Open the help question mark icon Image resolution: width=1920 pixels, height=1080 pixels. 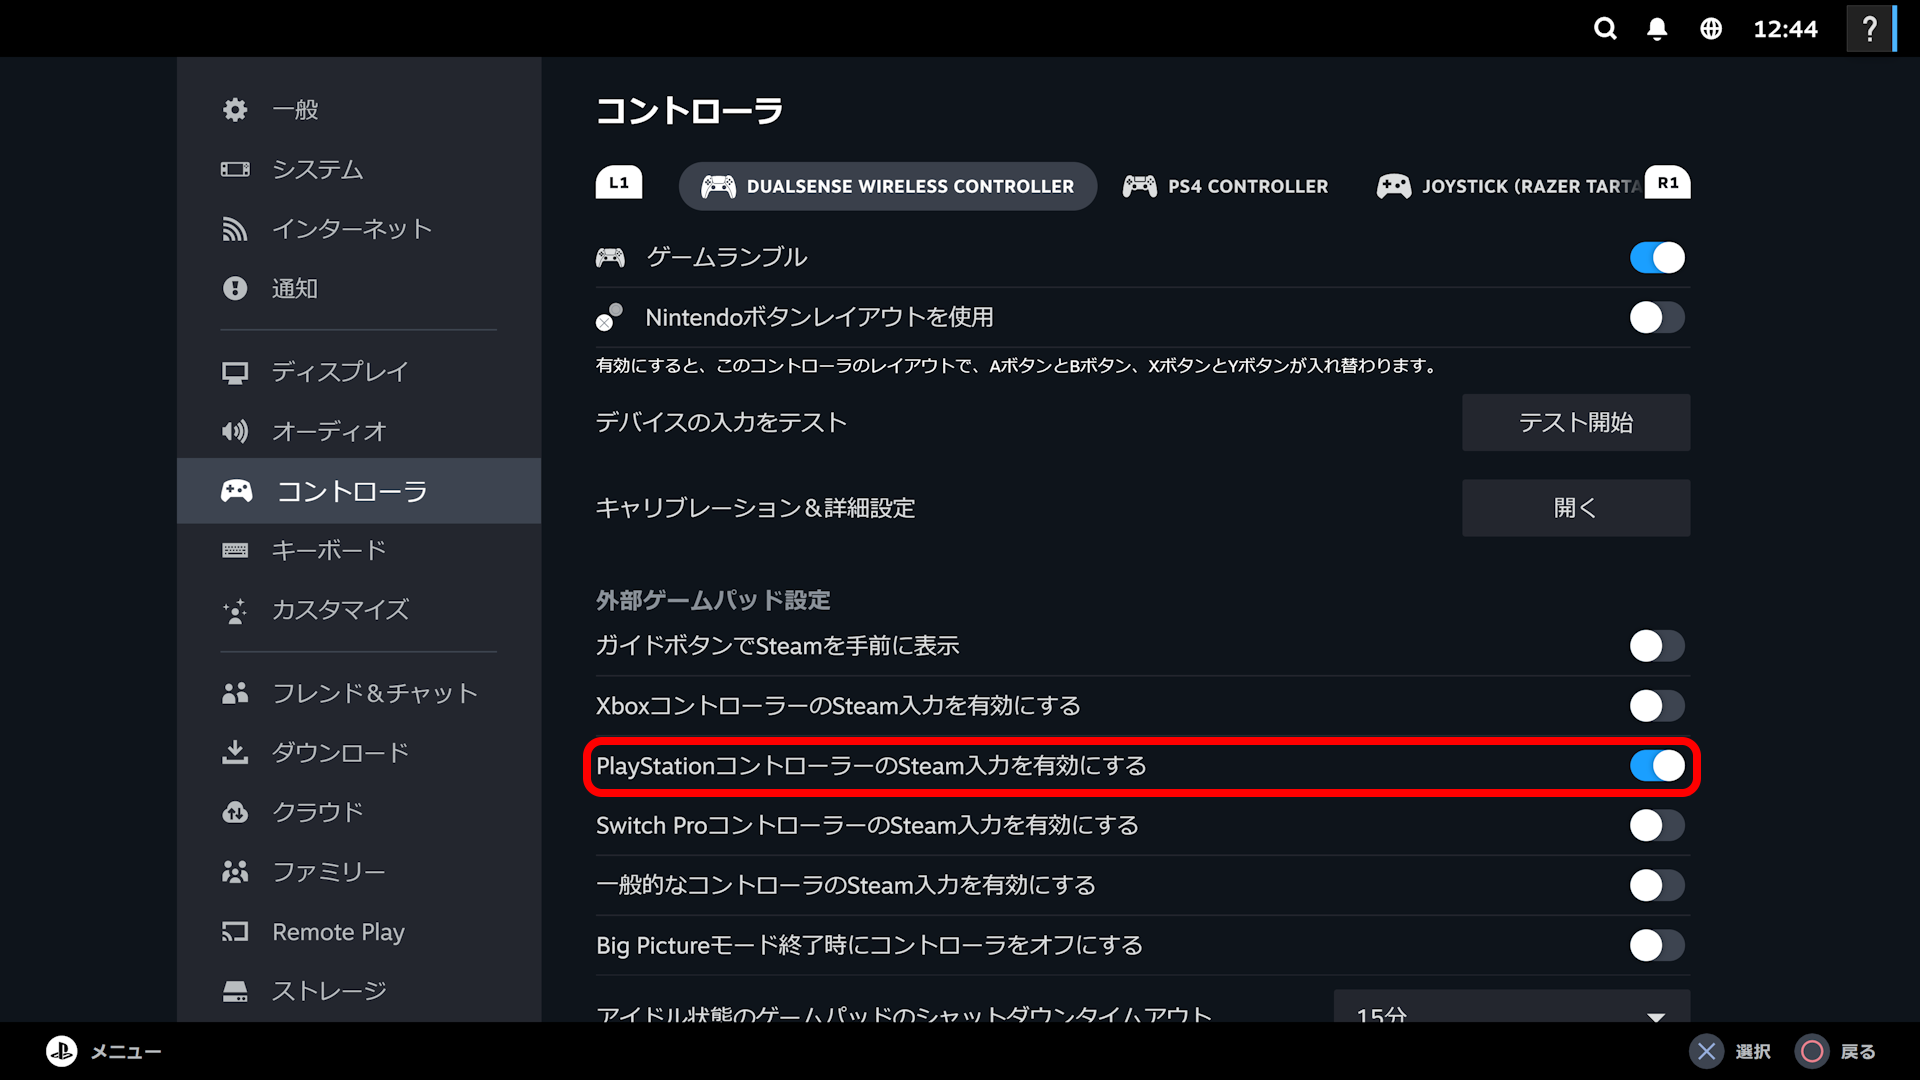tap(1869, 29)
